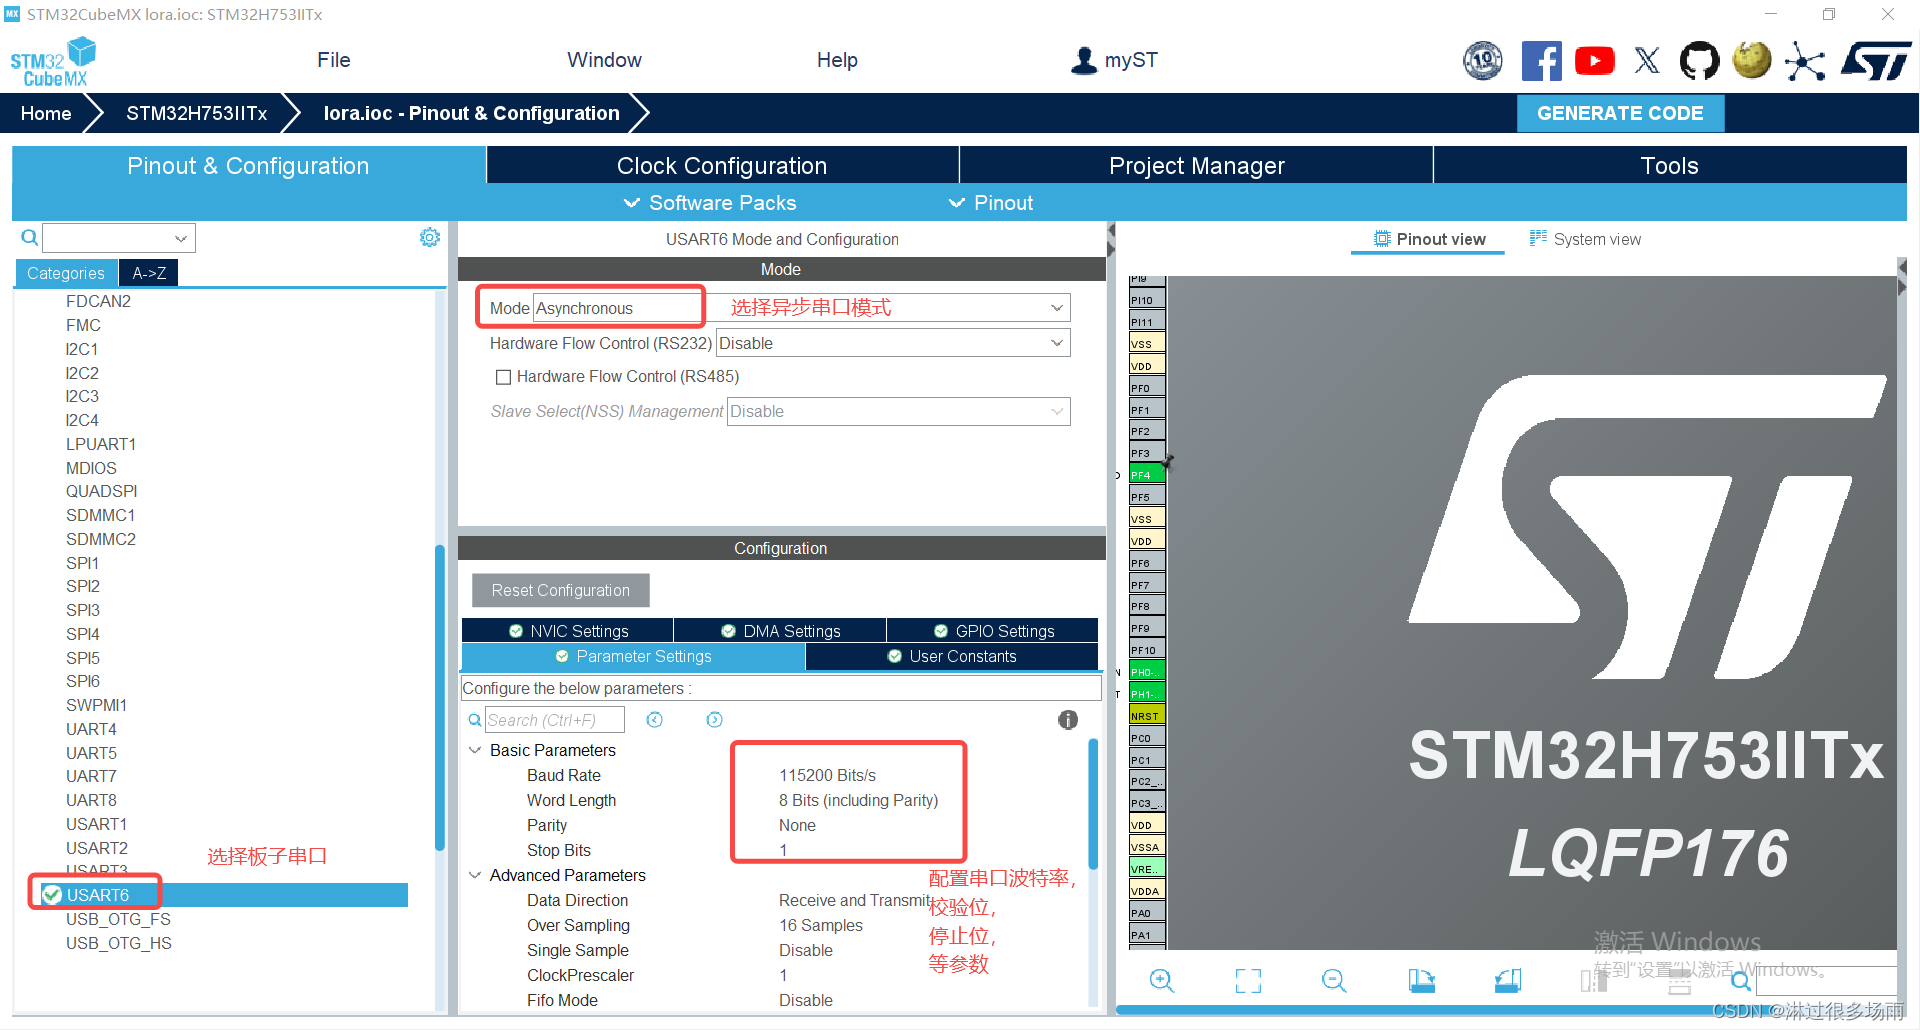Open Hardware Flow Control RS232 dropdown

tap(893, 343)
